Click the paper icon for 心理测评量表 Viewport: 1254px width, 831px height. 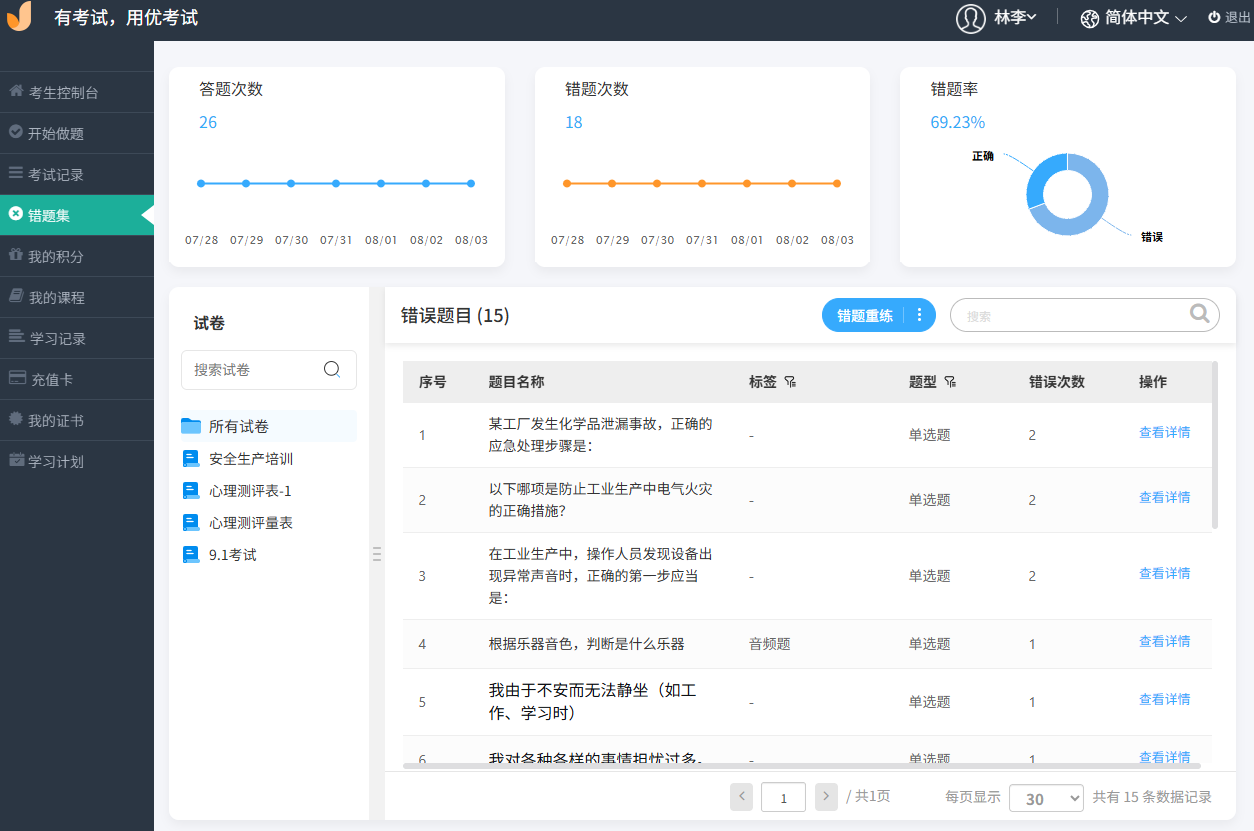click(191, 522)
